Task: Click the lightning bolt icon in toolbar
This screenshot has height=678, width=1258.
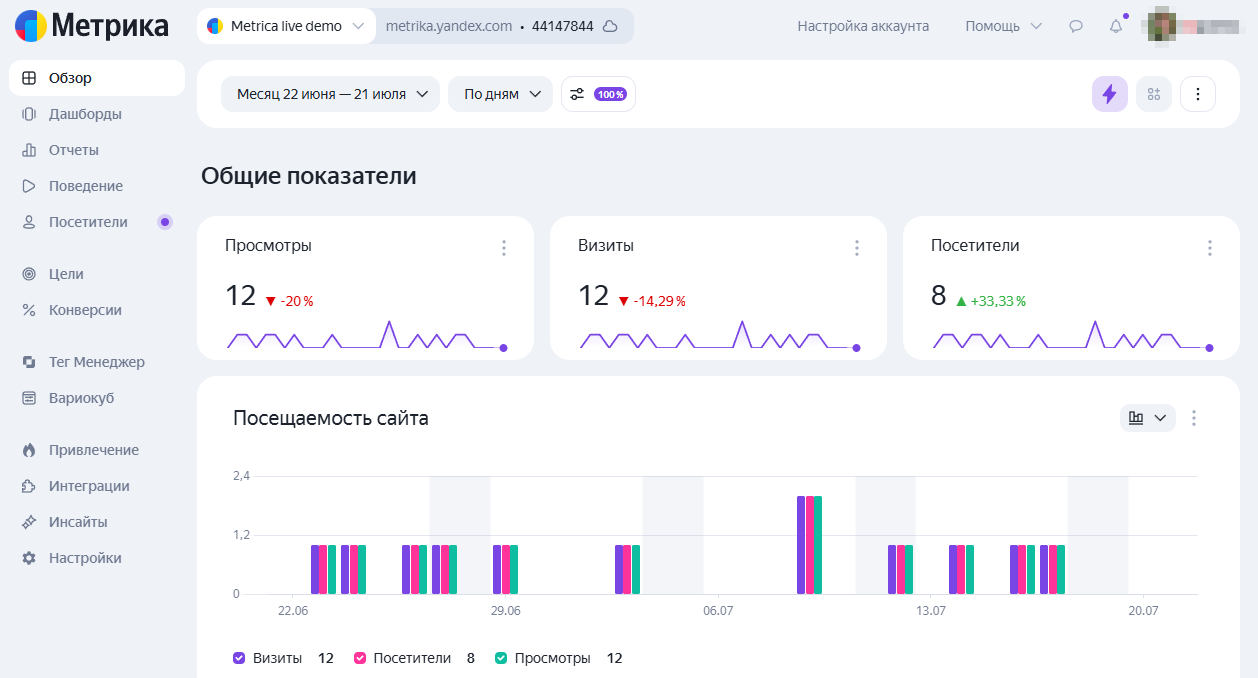Action: point(1109,94)
